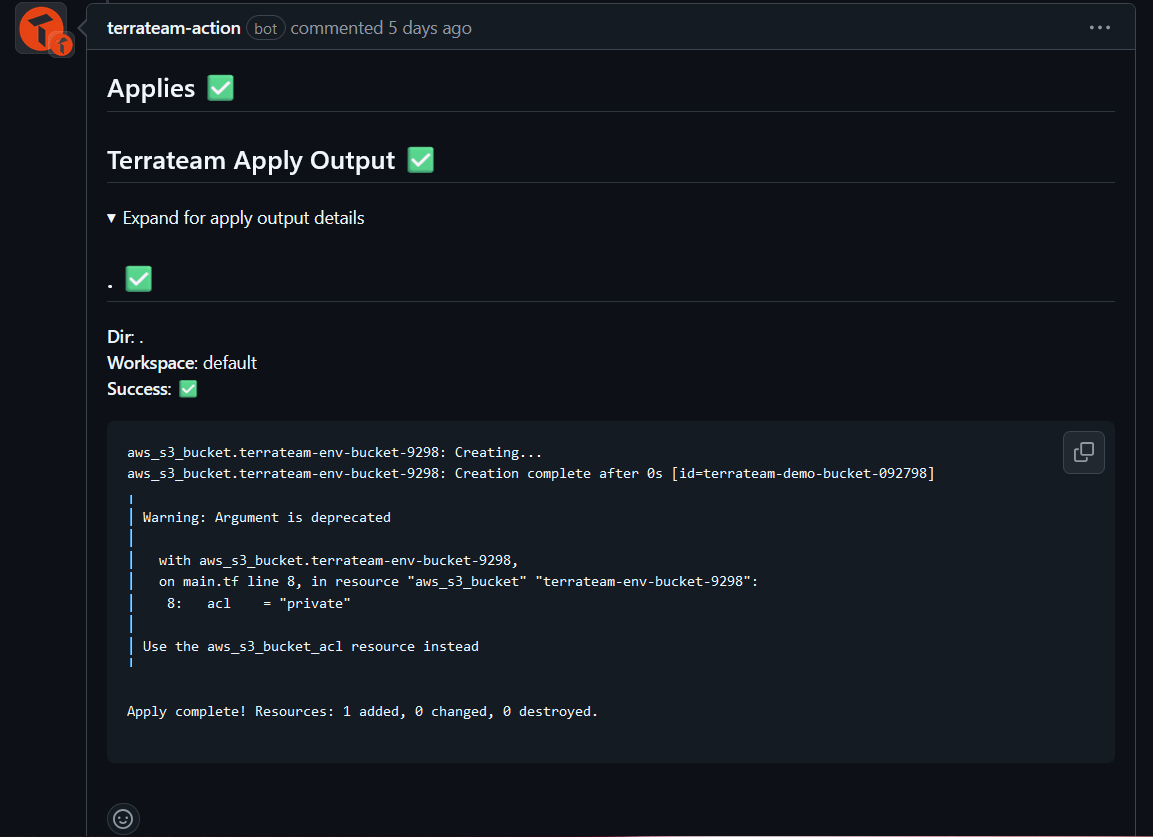The width and height of the screenshot is (1153, 837).
Task: Add a reaction with the smiley icon
Action: click(123, 818)
